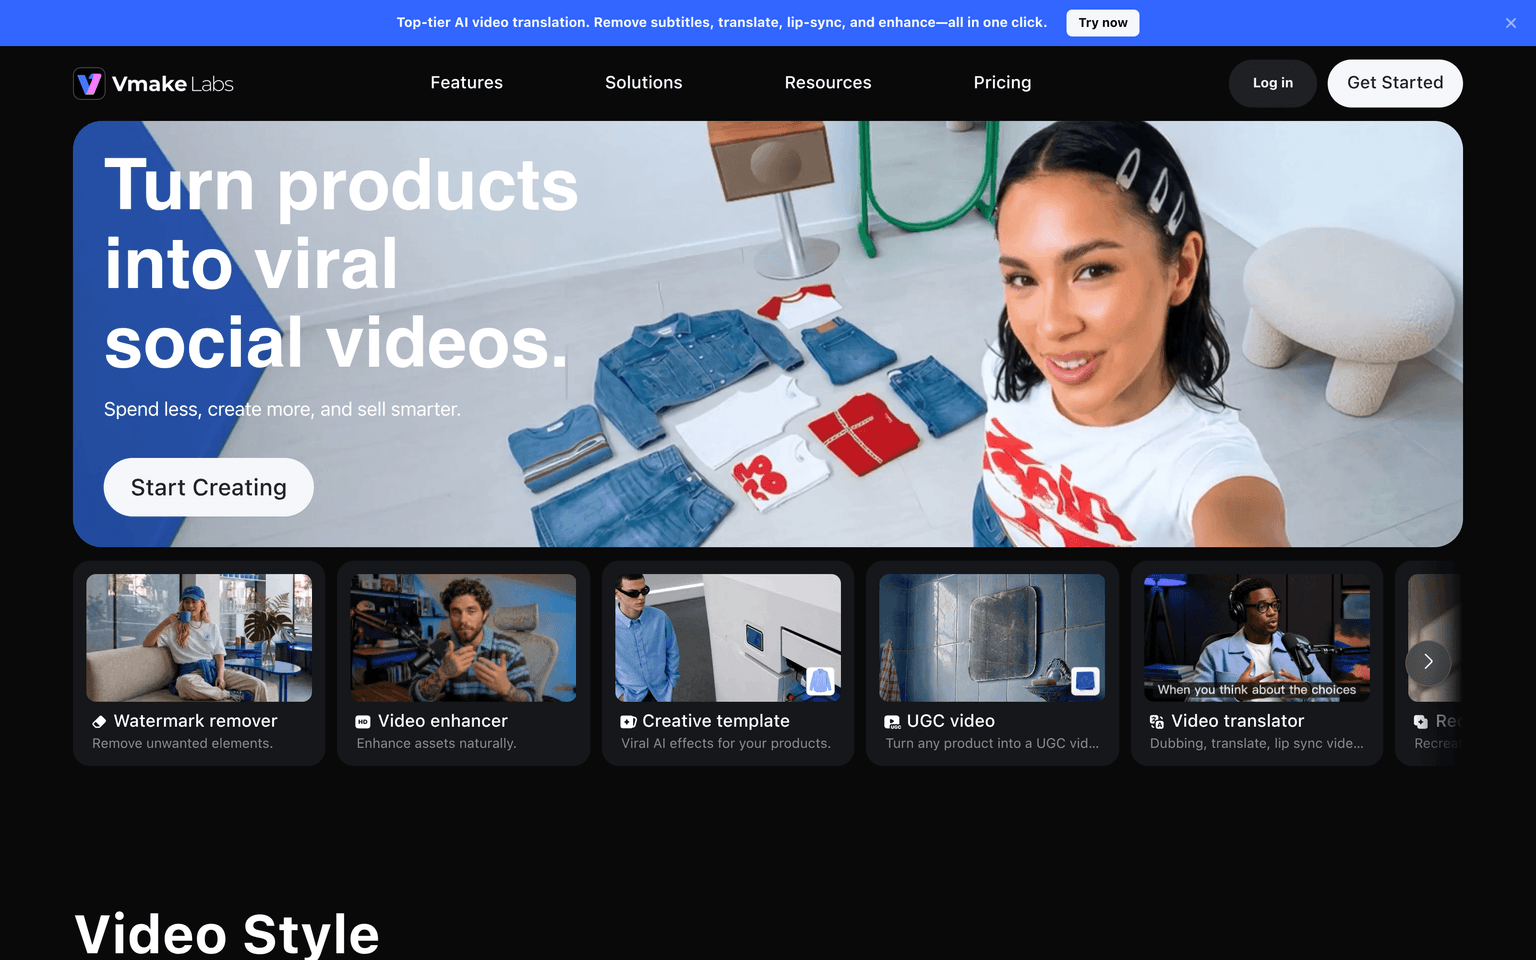
Task: Click the Watermark remover title
Action: 196,721
